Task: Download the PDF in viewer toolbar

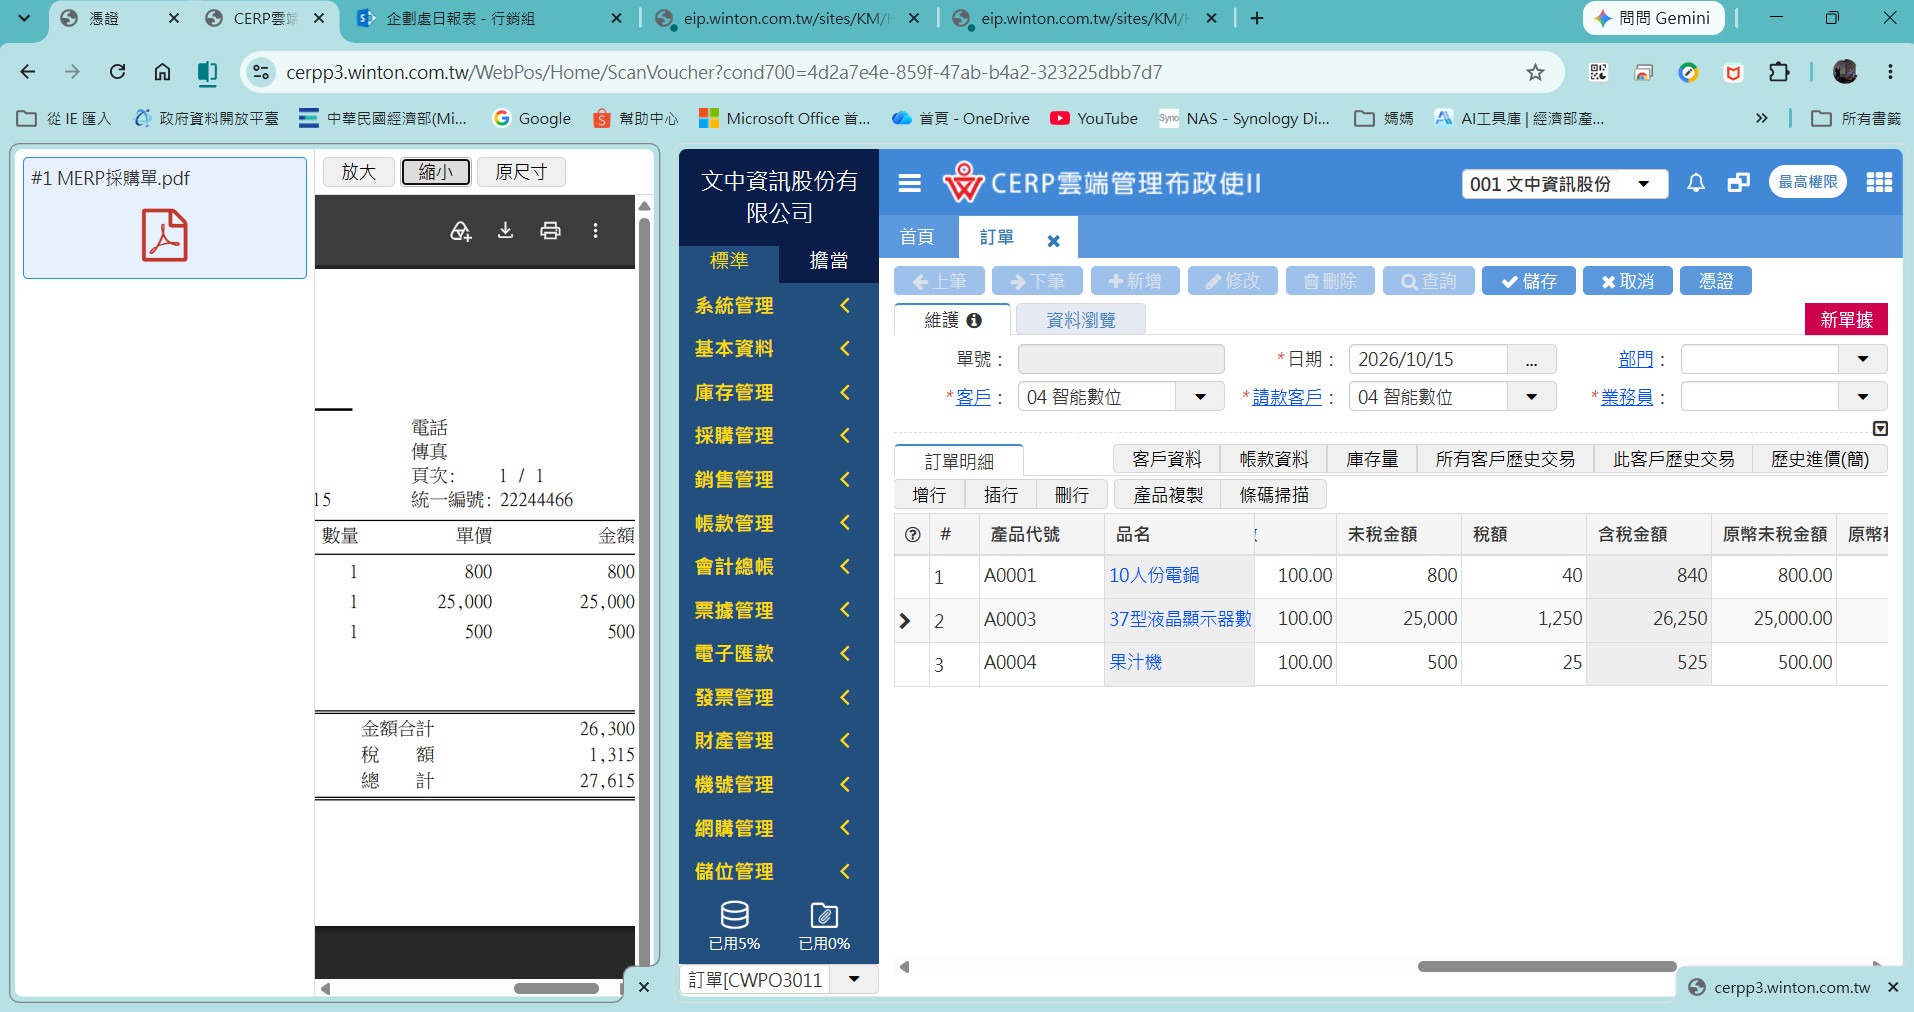Action: pyautogui.click(x=505, y=231)
